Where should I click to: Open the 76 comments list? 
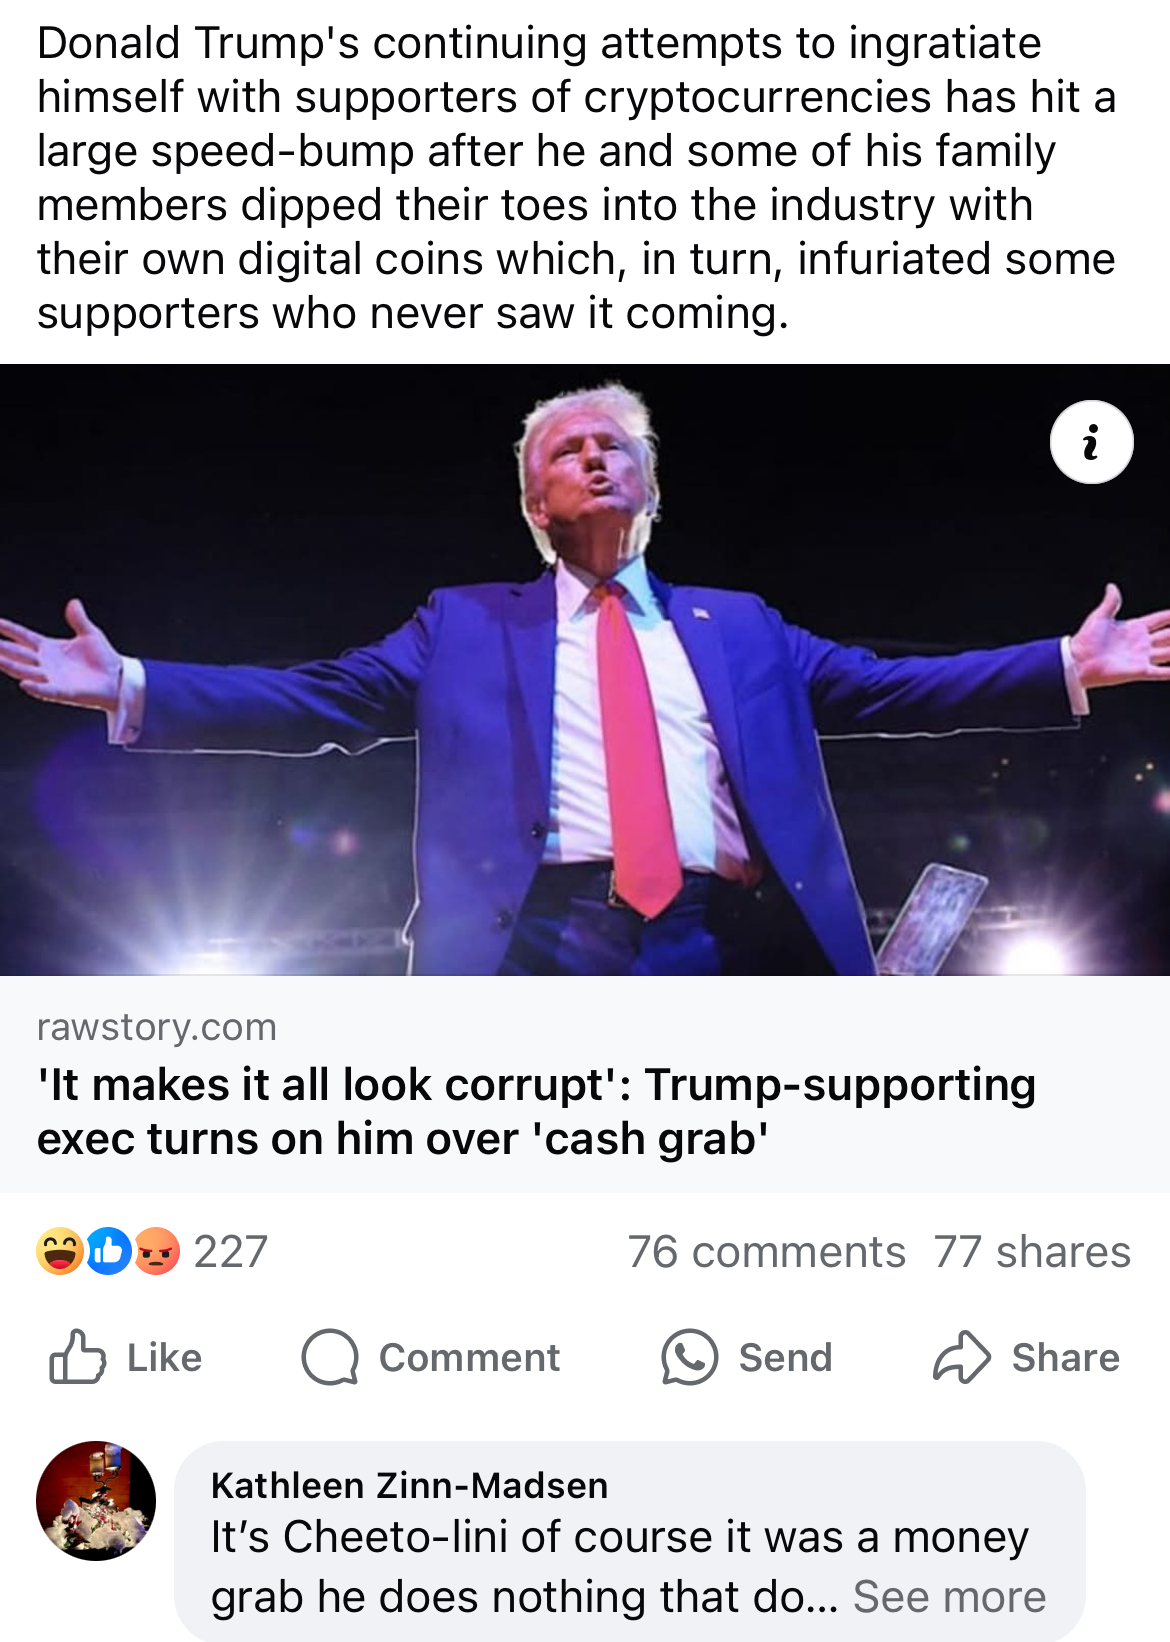(766, 1252)
